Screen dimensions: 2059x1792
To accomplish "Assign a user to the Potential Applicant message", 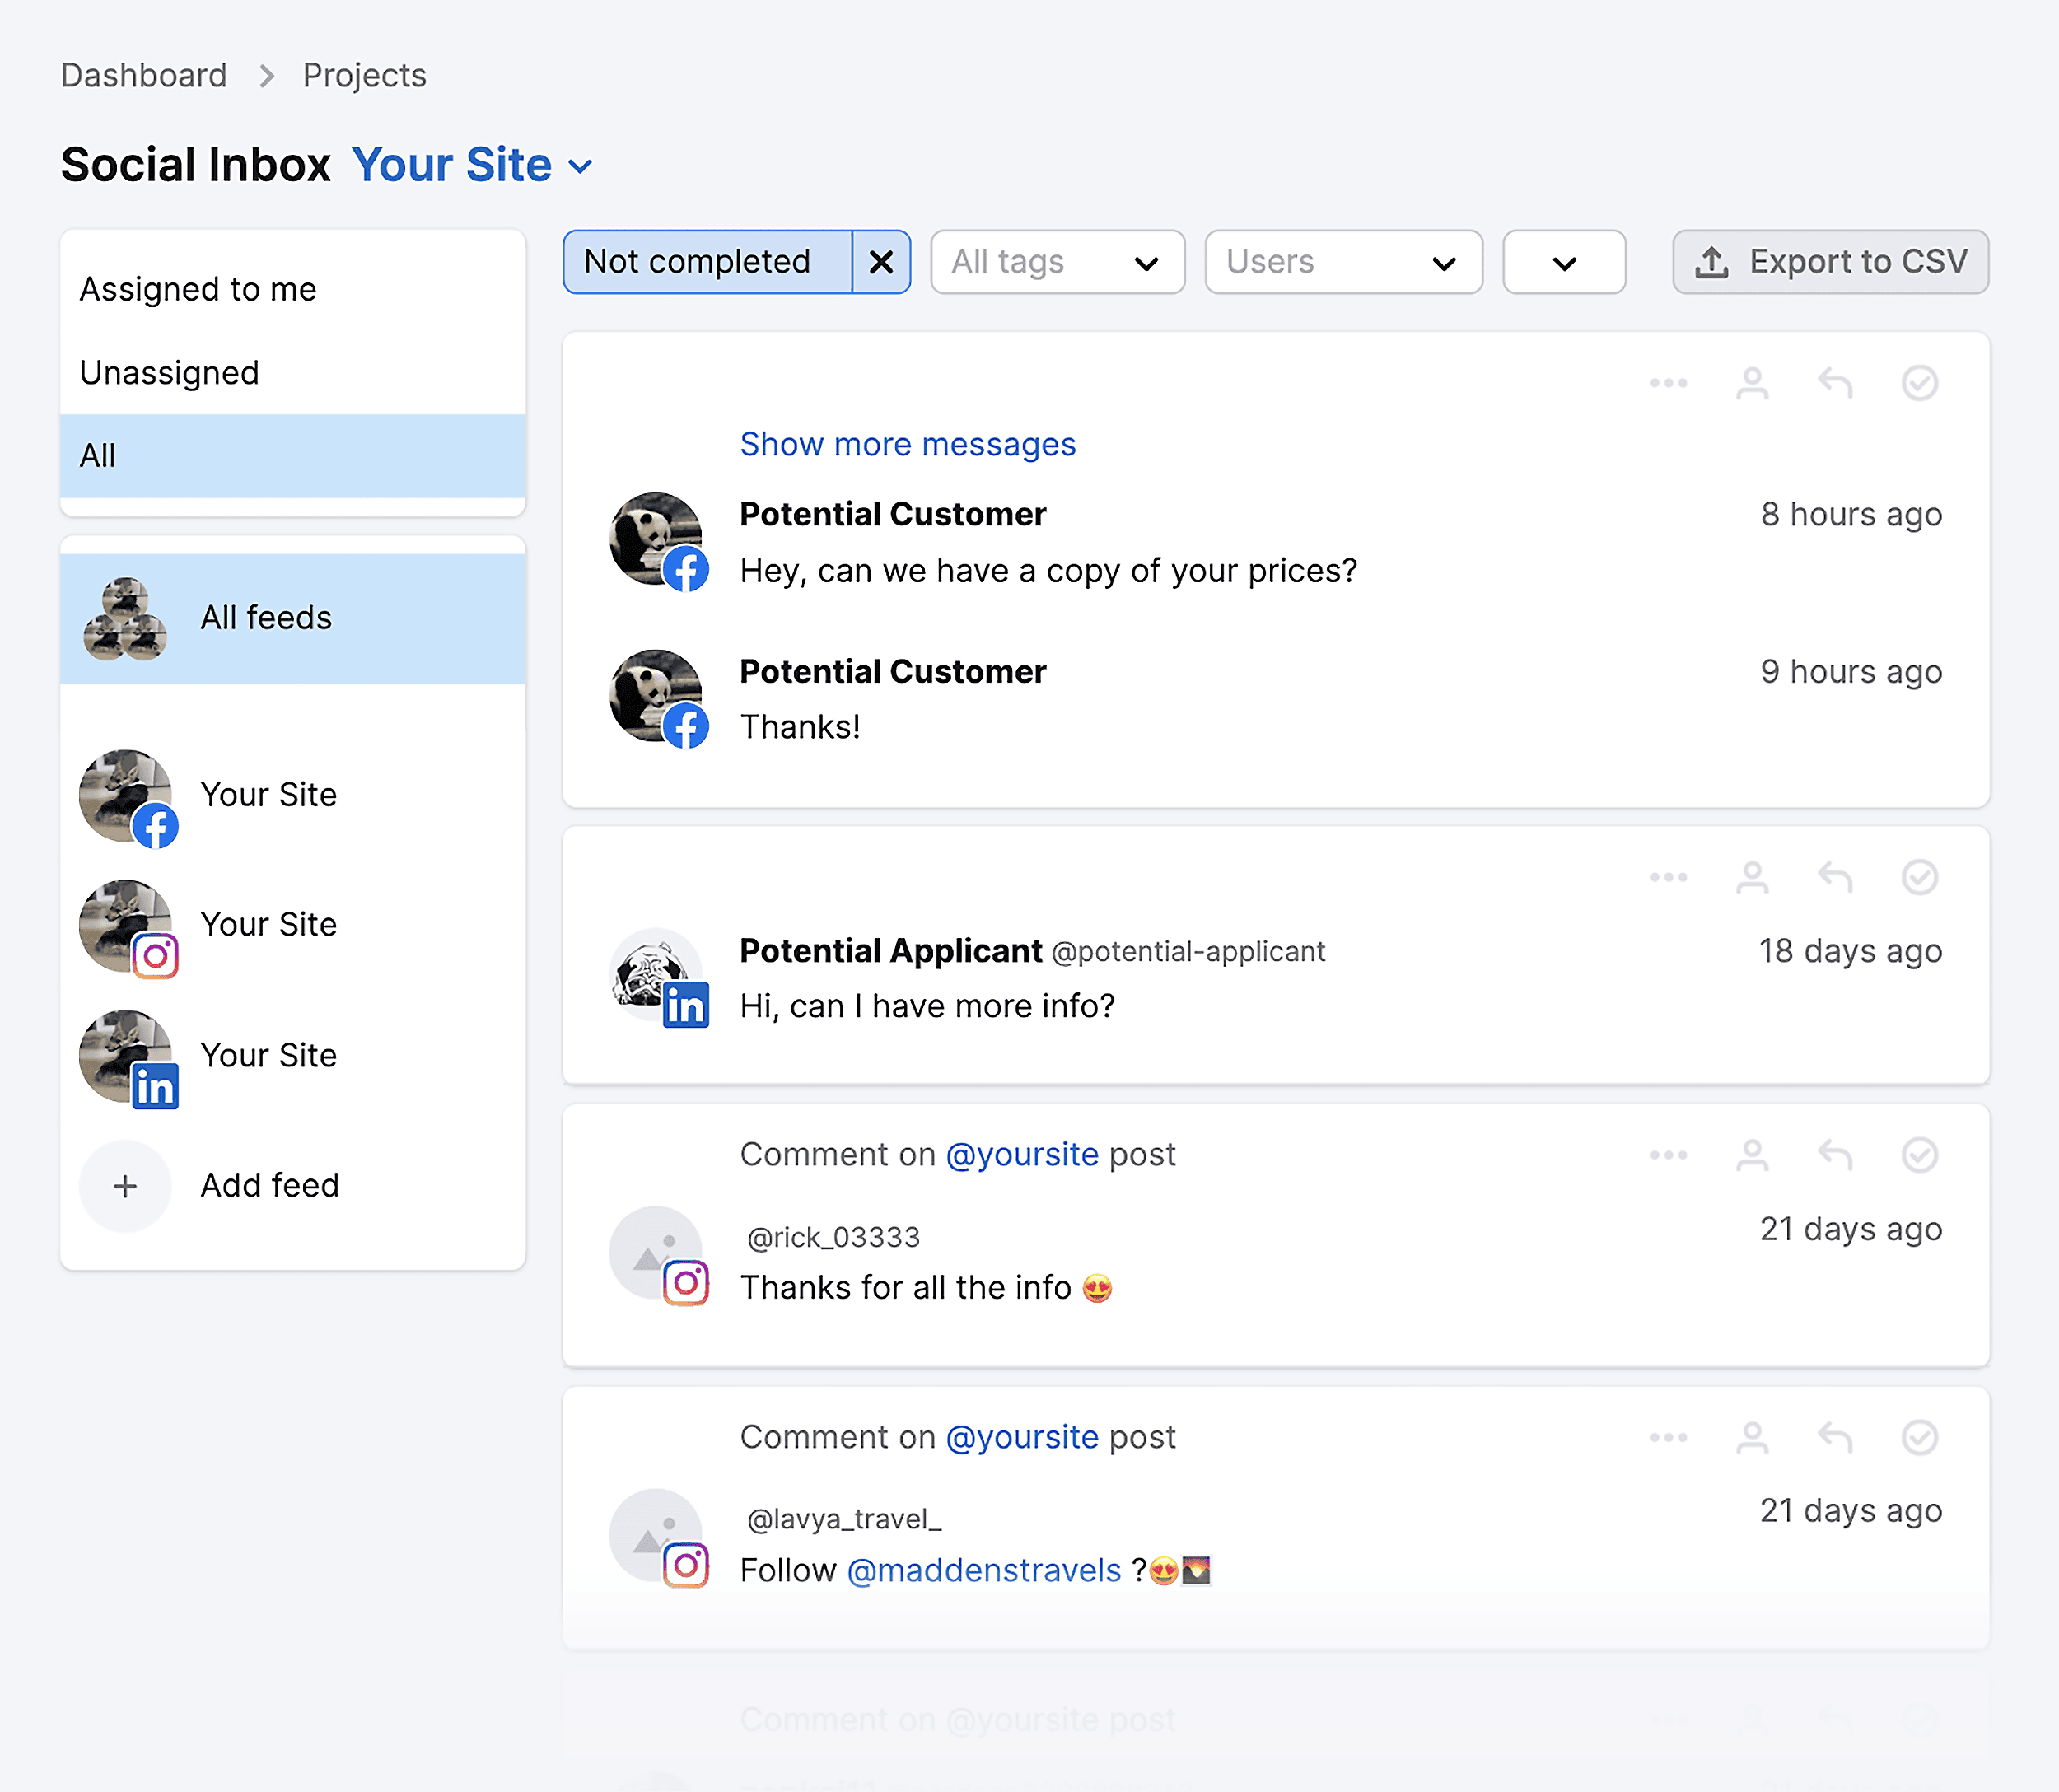I will (x=1752, y=877).
